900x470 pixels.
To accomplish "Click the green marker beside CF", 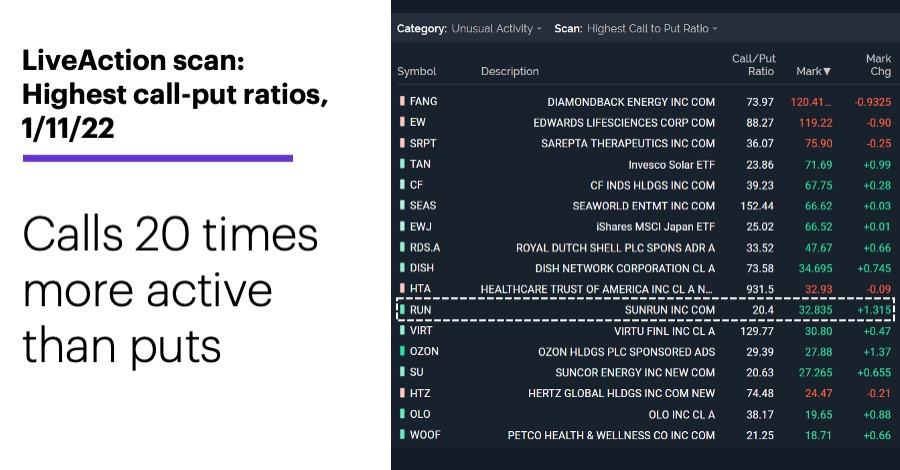I will pyautogui.click(x=402, y=185).
